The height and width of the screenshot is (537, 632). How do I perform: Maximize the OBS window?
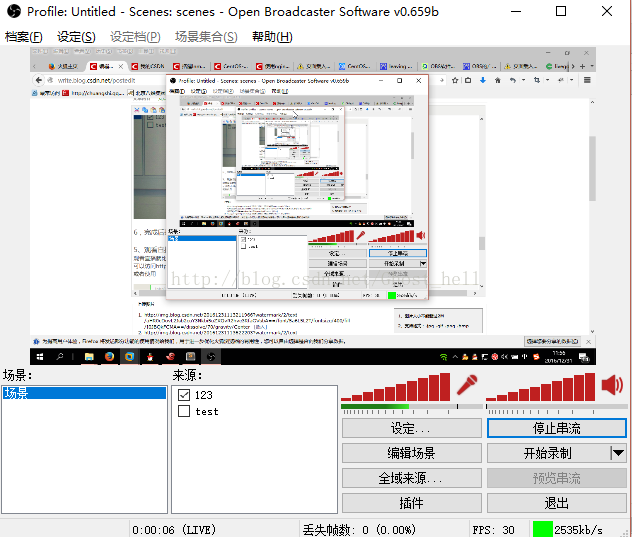[x=561, y=11]
